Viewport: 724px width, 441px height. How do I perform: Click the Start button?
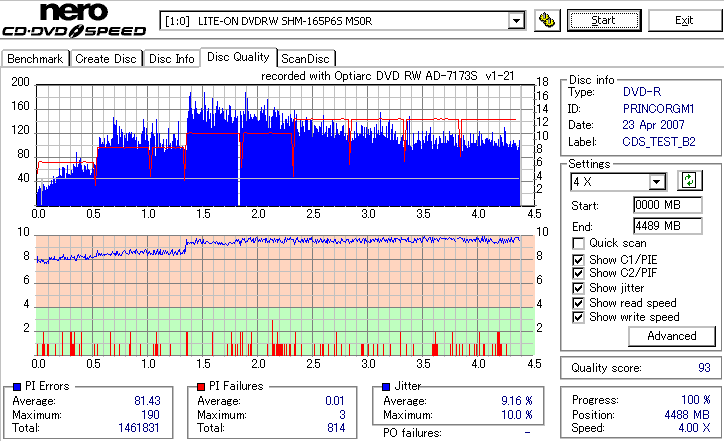(x=604, y=20)
